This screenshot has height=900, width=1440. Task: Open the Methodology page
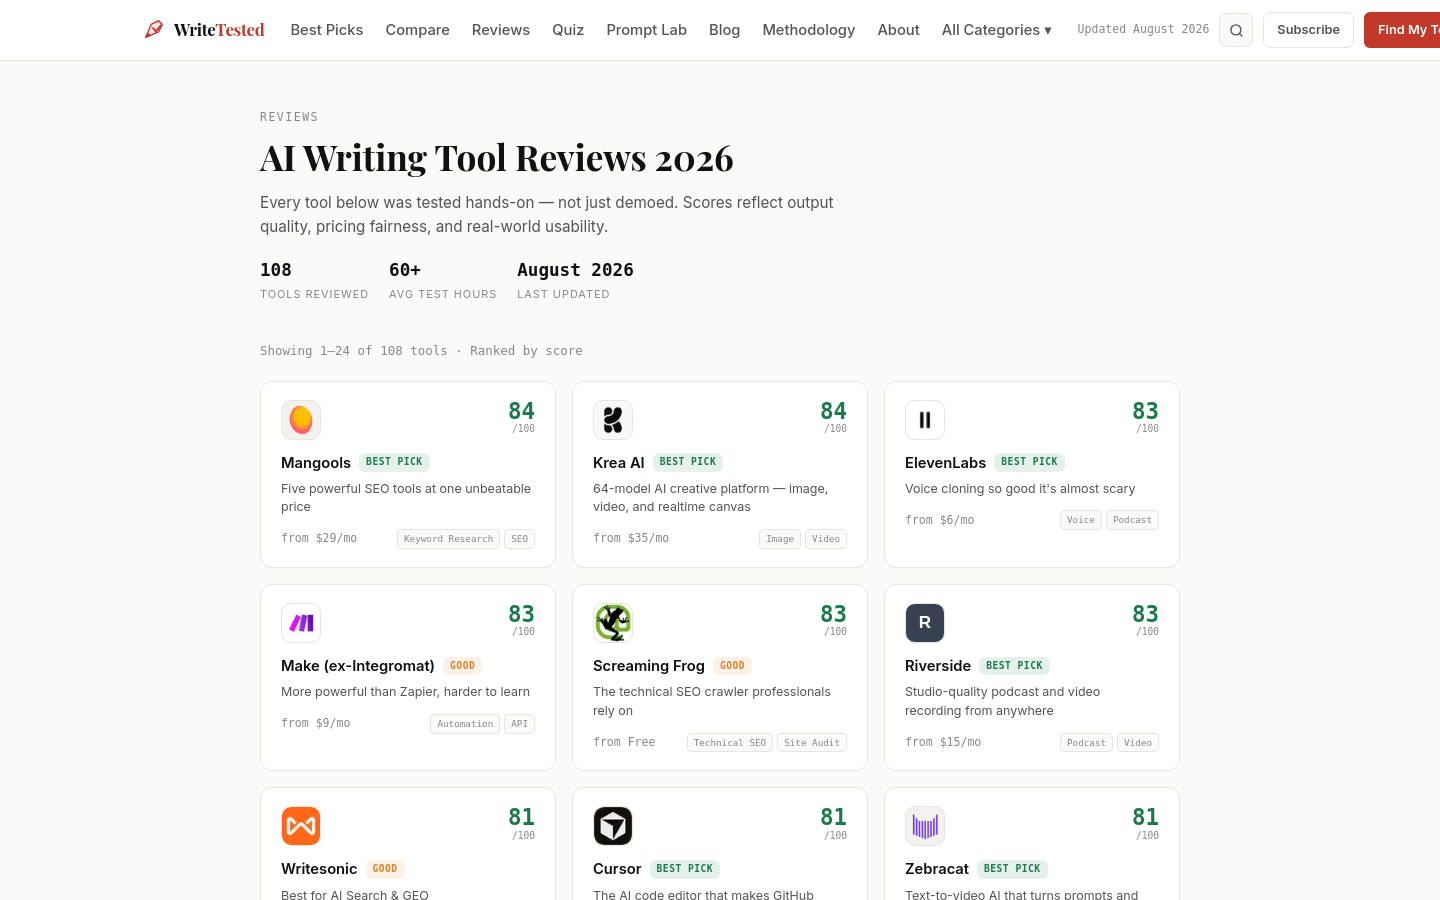809,30
